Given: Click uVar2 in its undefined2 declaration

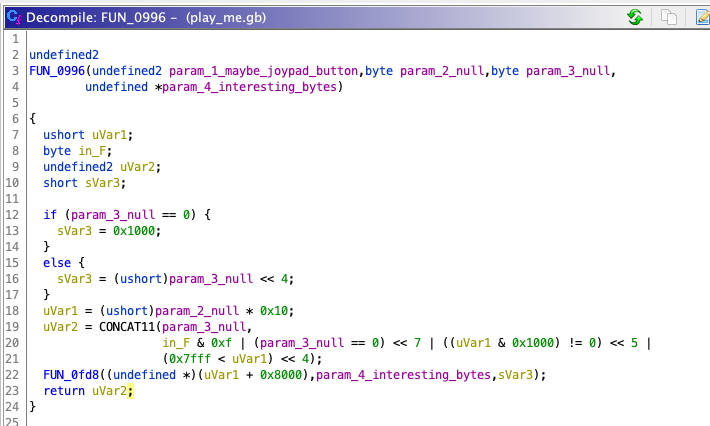Looking at the screenshot, I should click(x=138, y=167).
